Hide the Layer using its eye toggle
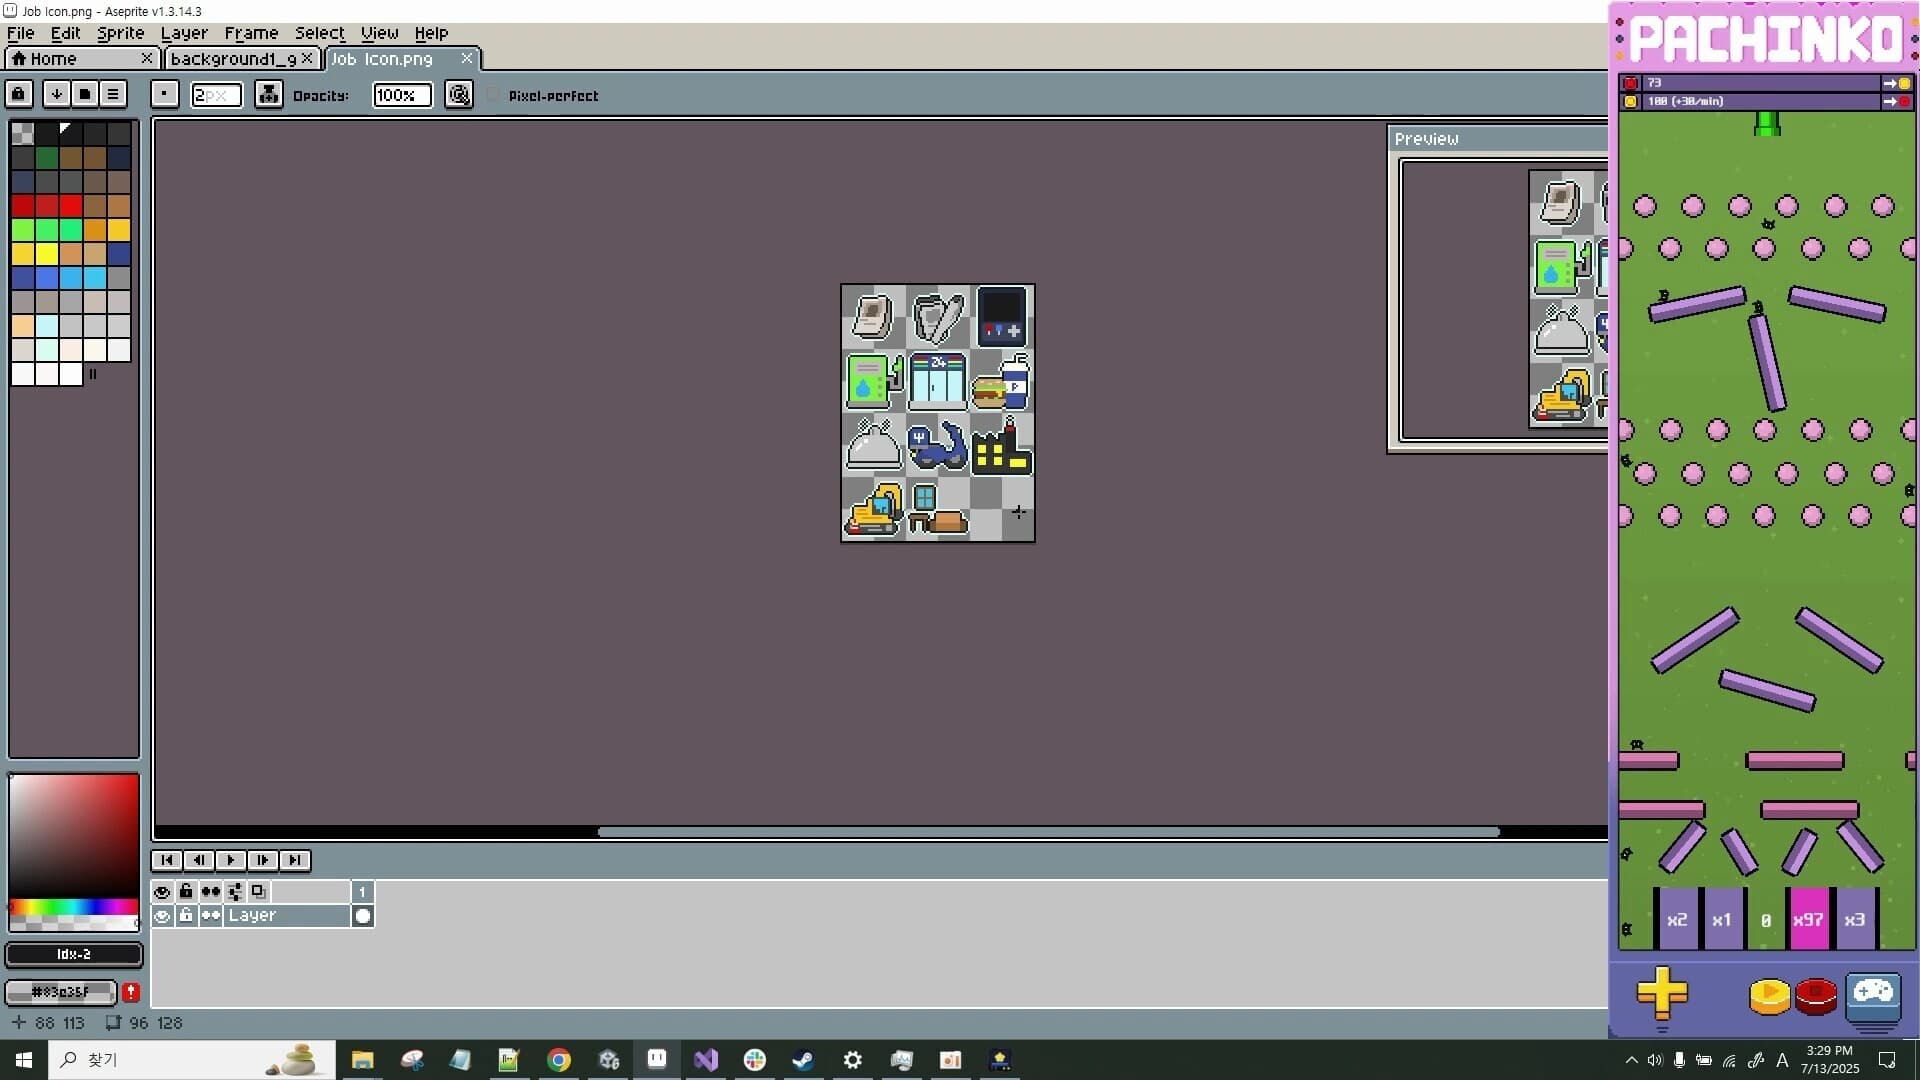The image size is (1920, 1080). pos(162,915)
